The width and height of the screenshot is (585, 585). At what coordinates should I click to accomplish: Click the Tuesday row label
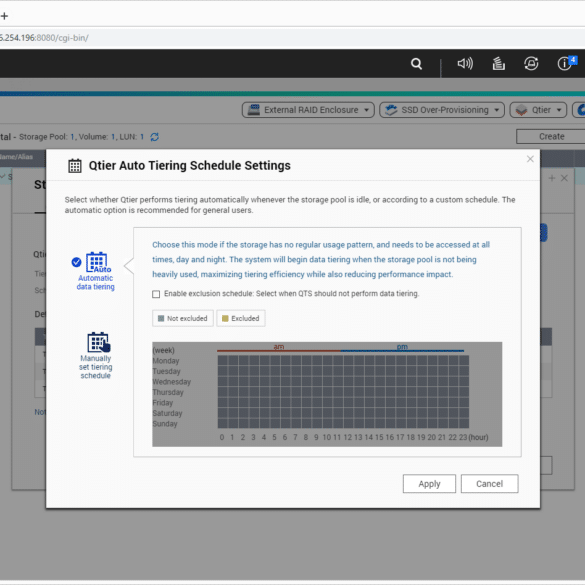tap(166, 372)
